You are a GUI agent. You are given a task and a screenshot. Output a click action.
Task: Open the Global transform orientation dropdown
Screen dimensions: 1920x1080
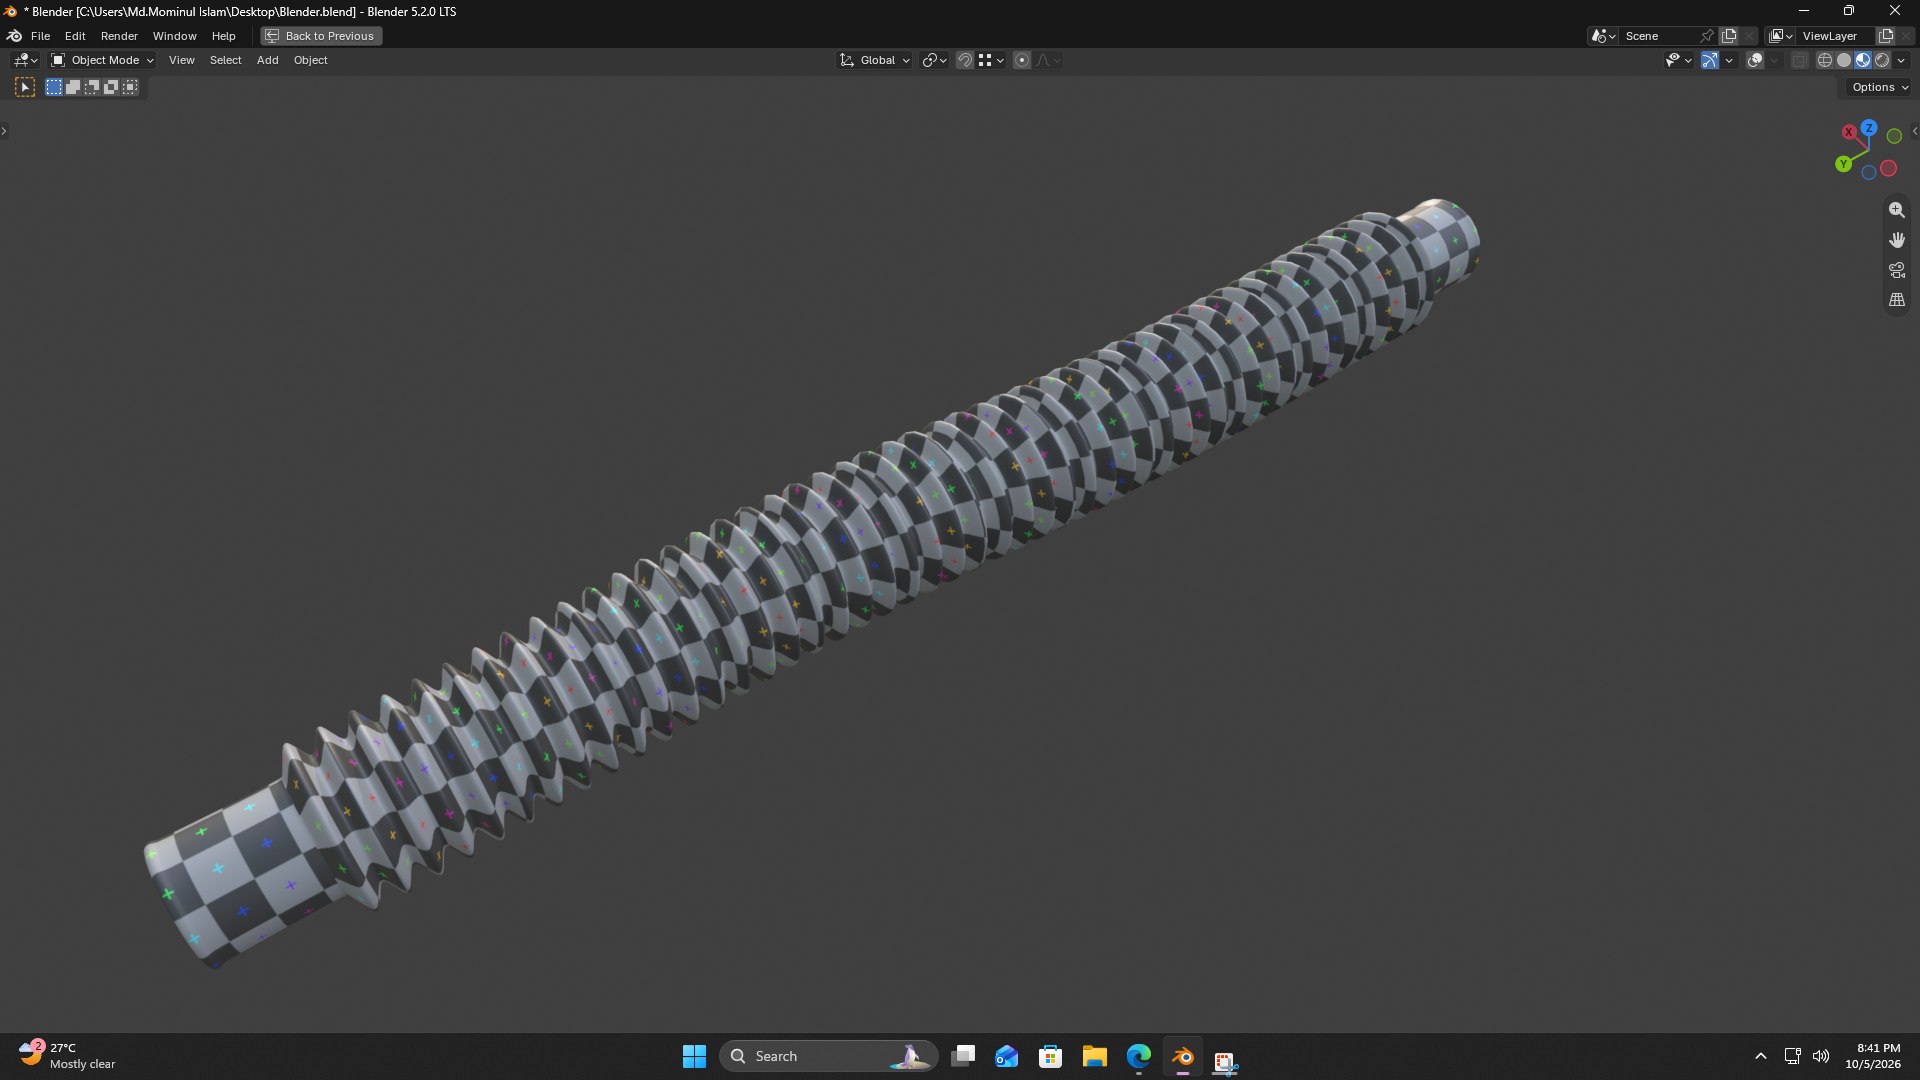click(875, 60)
